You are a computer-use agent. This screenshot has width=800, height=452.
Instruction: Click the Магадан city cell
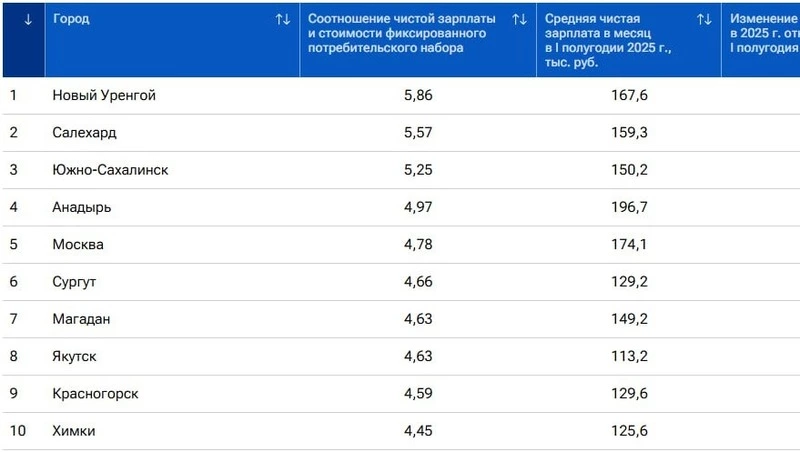[x=81, y=319]
